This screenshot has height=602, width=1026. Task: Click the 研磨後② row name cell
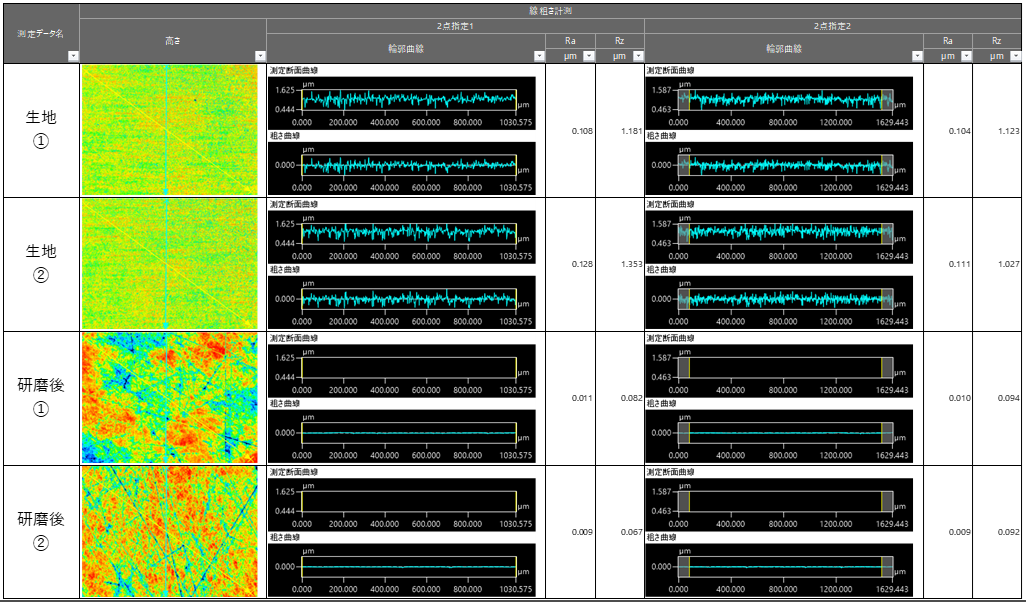(x=40, y=532)
